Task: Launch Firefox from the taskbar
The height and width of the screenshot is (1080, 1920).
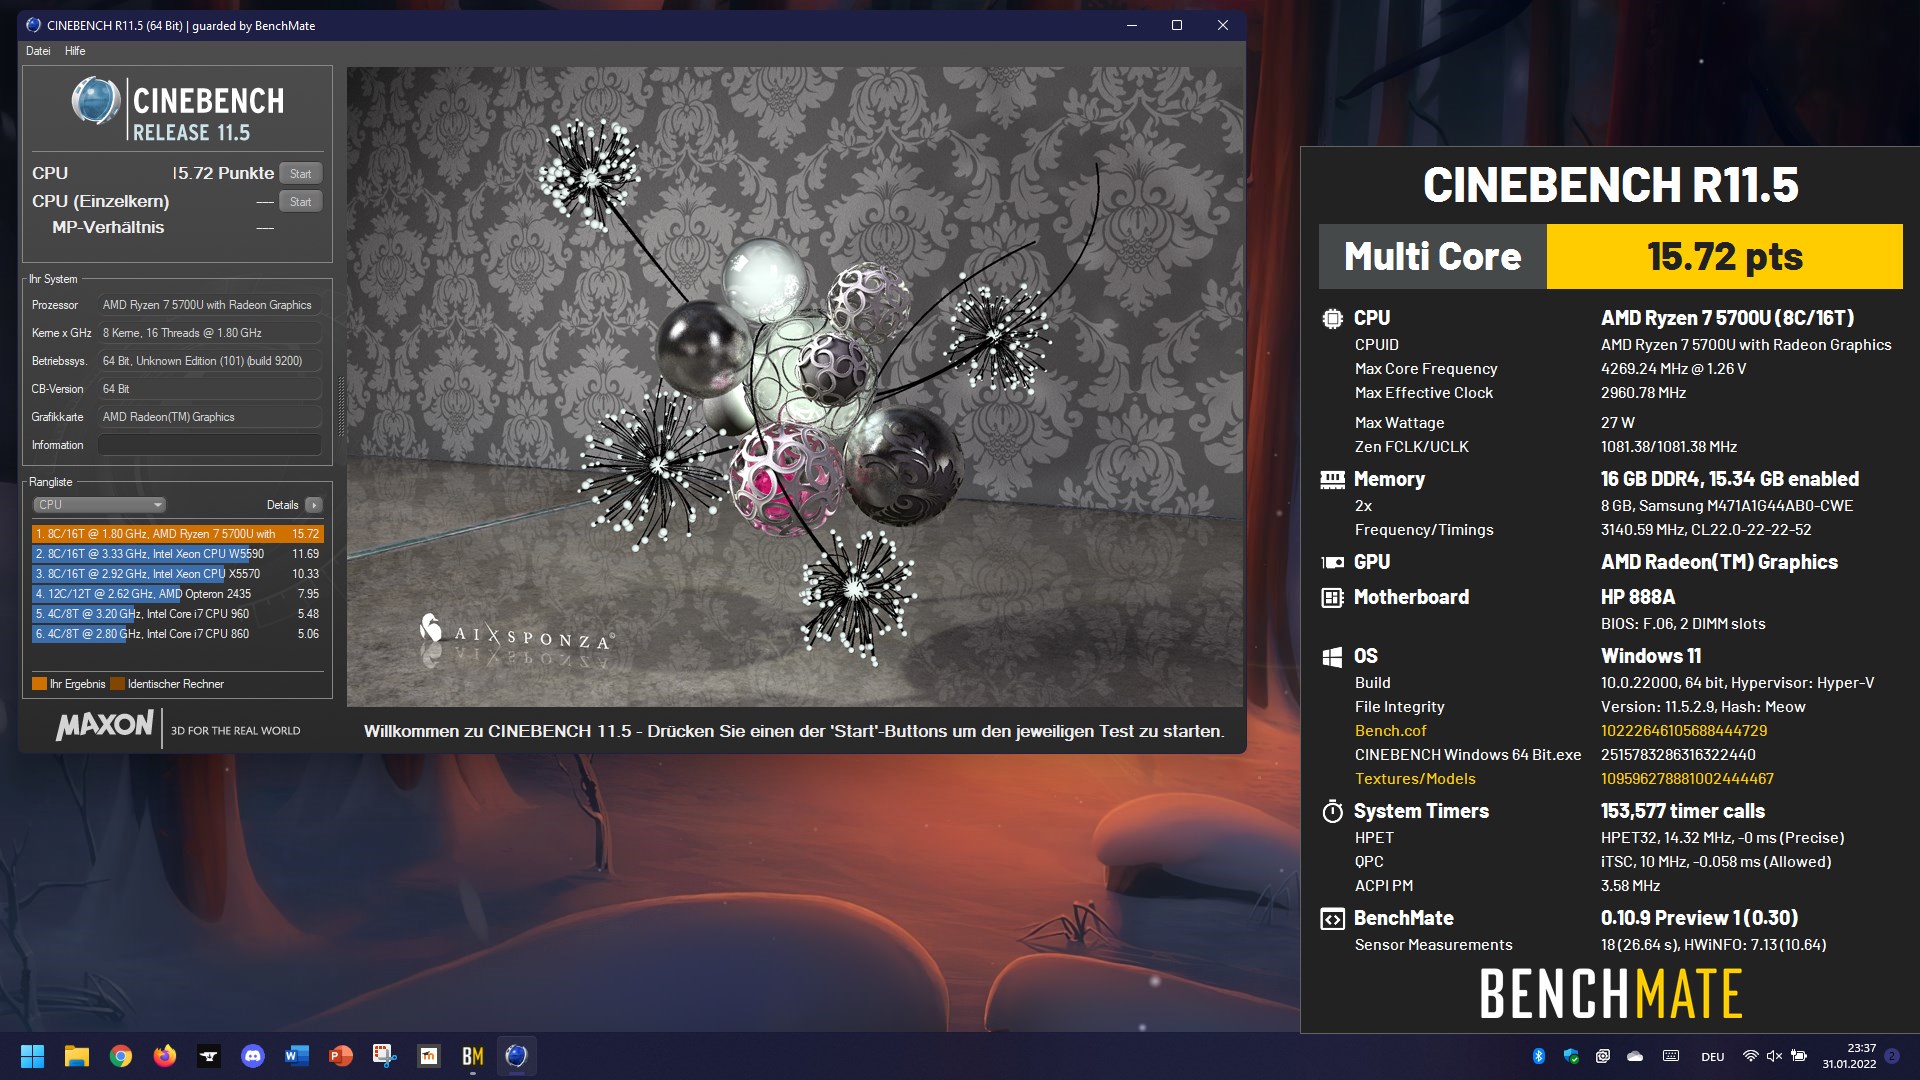Action: pyautogui.click(x=165, y=1056)
